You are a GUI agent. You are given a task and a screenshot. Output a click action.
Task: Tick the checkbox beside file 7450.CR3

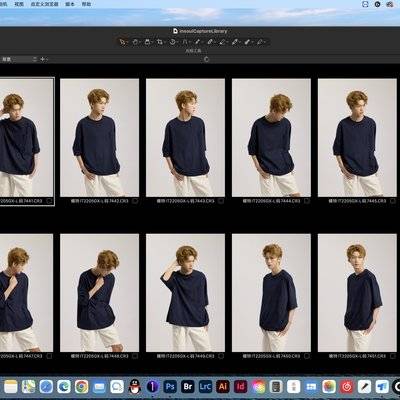tap(307, 356)
